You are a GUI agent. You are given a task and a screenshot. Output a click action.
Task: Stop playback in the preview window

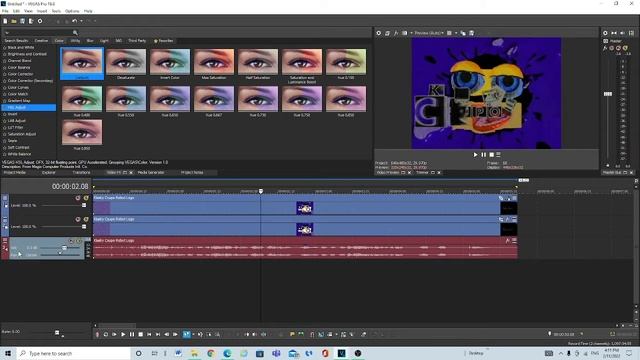pyautogui.click(x=491, y=155)
